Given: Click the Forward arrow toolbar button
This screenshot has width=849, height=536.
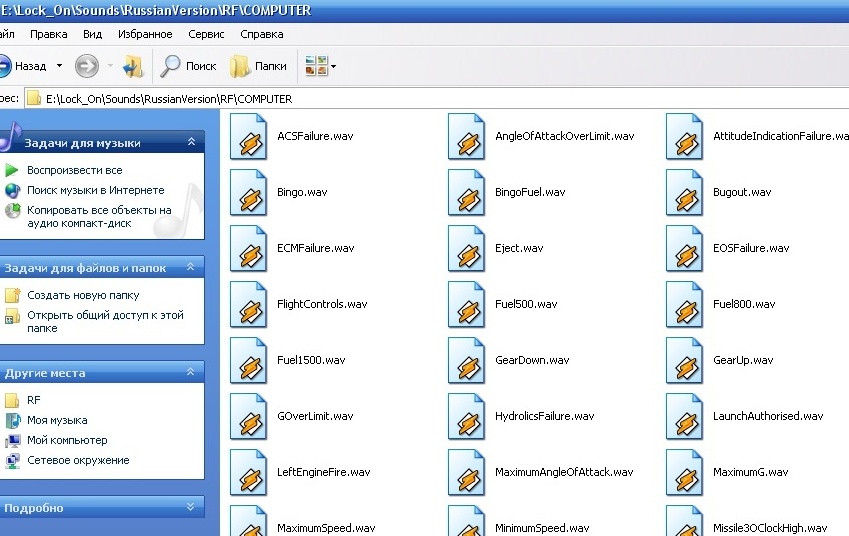Looking at the screenshot, I should 87,66.
